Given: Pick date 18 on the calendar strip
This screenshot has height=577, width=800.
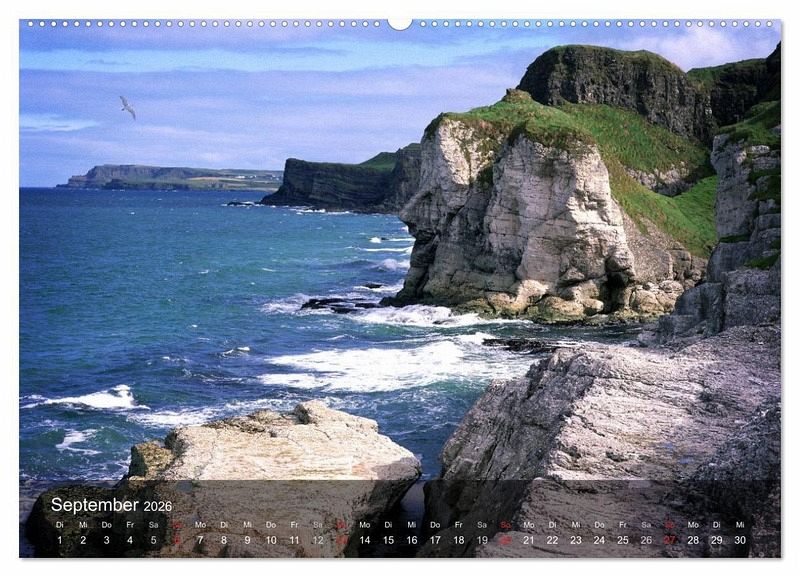Looking at the screenshot, I should coord(459,540).
